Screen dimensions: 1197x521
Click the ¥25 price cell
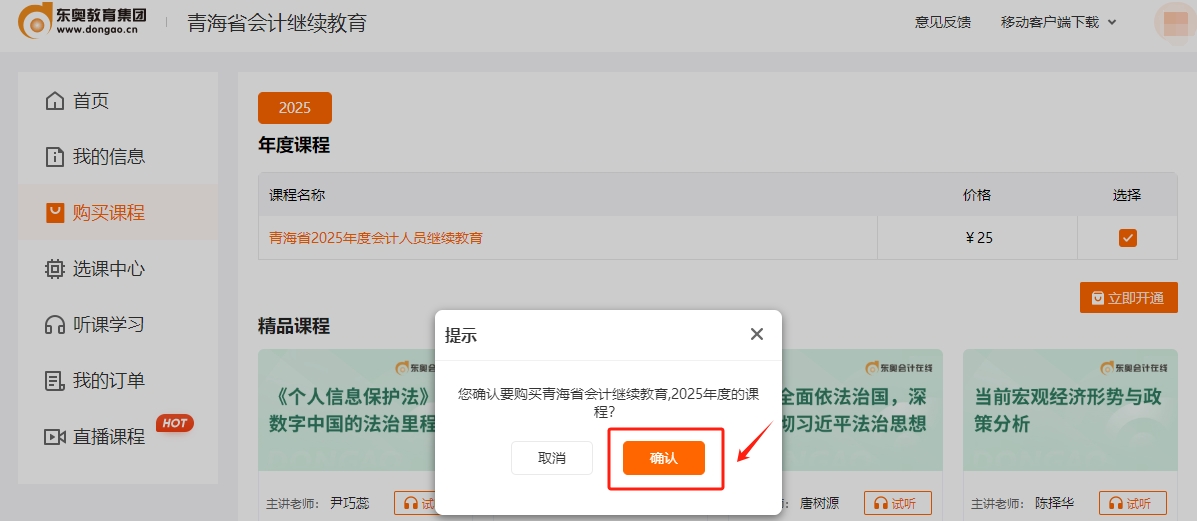[978, 238]
